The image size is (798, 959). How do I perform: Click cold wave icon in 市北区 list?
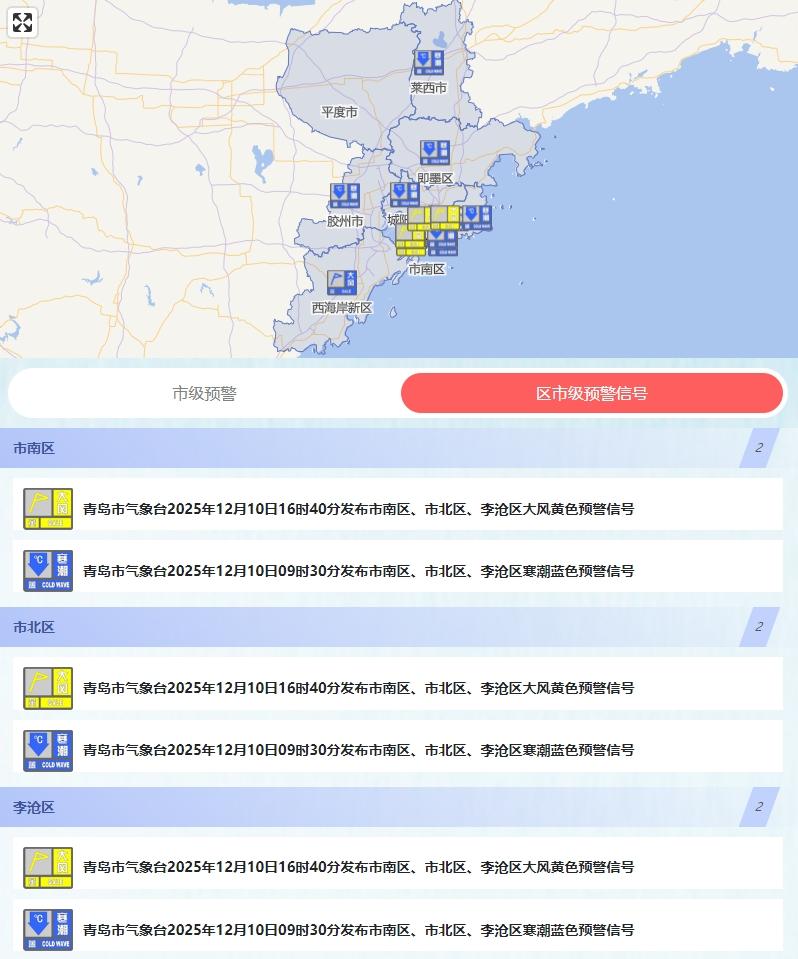(x=48, y=750)
